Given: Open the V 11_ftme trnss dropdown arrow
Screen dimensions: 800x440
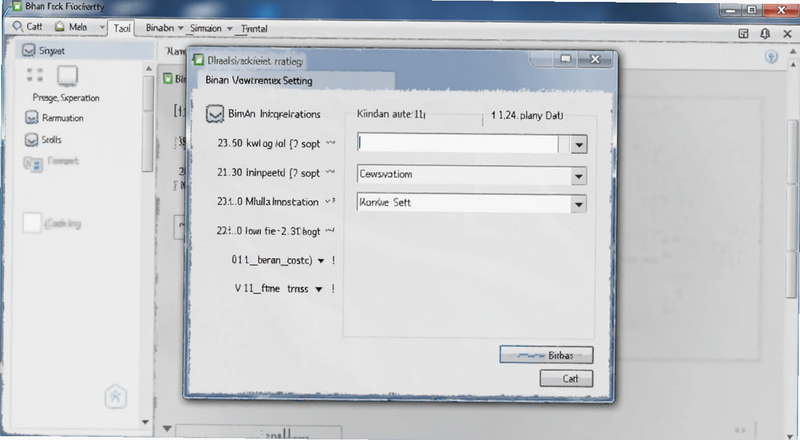Looking at the screenshot, I should pos(319,289).
